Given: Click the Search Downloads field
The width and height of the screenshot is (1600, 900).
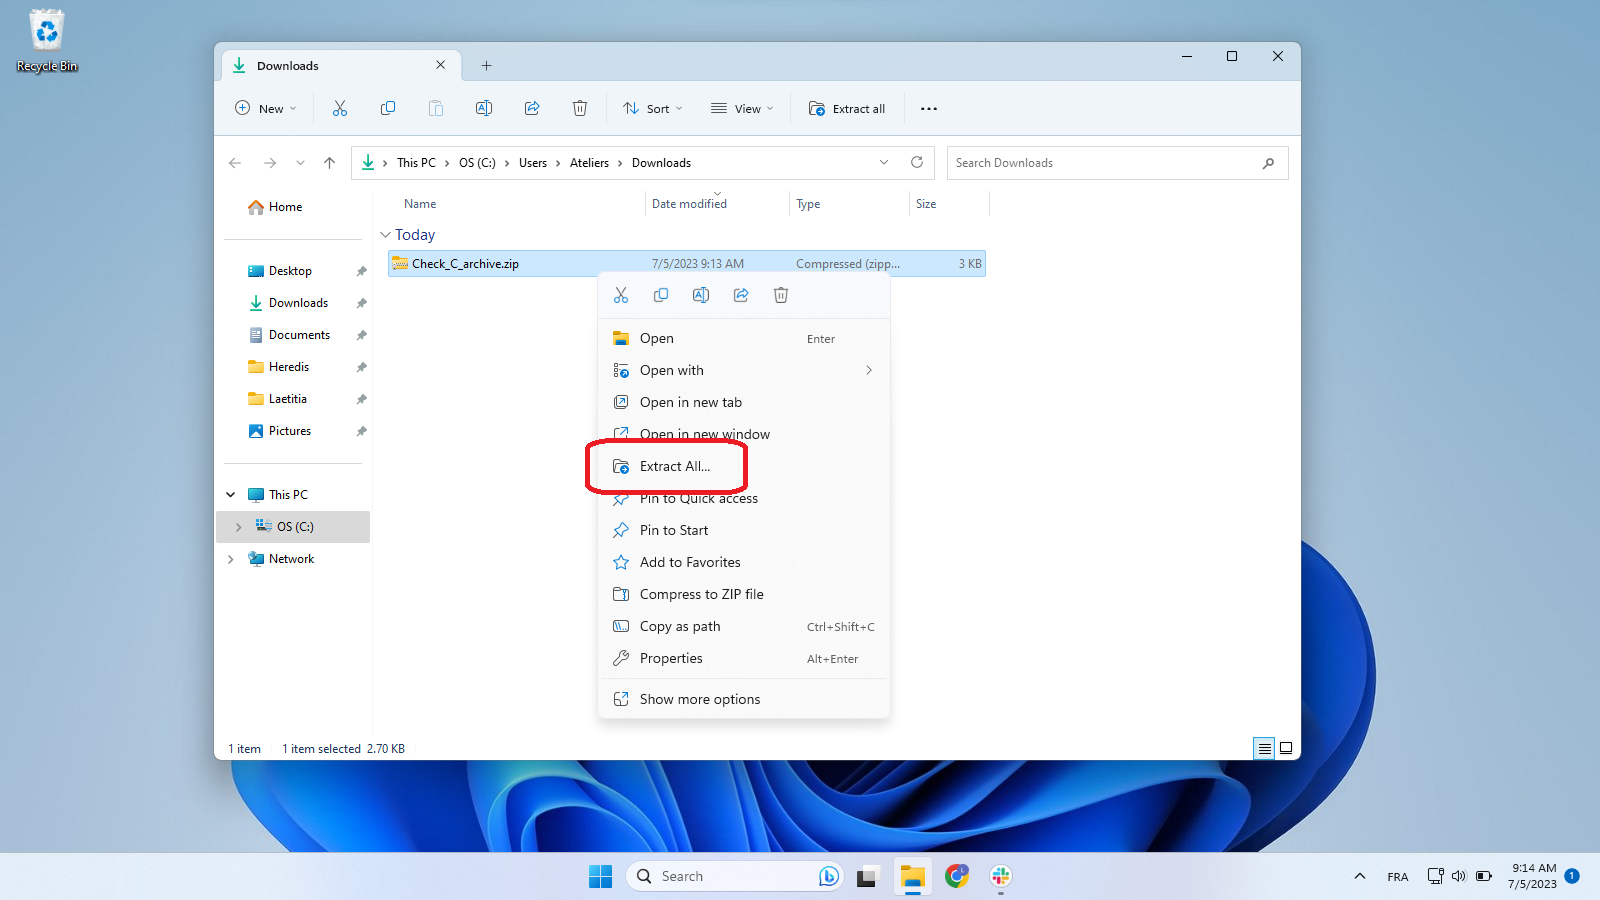Looking at the screenshot, I should (1104, 163).
